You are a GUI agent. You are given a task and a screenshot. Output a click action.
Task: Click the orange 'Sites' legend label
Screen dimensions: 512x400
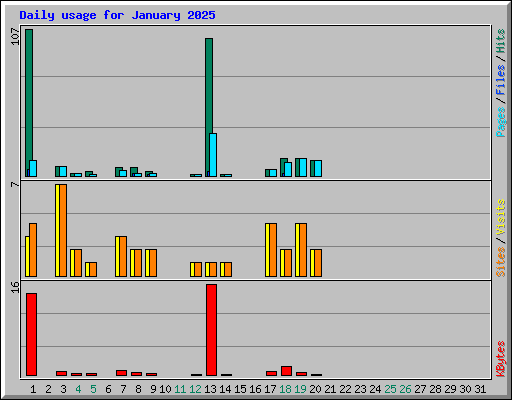501,262
